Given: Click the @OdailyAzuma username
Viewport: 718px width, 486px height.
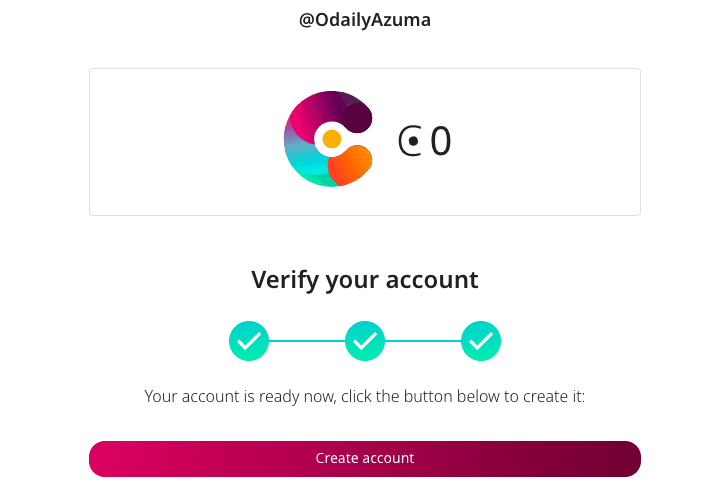Looking at the screenshot, I should pos(365,19).
